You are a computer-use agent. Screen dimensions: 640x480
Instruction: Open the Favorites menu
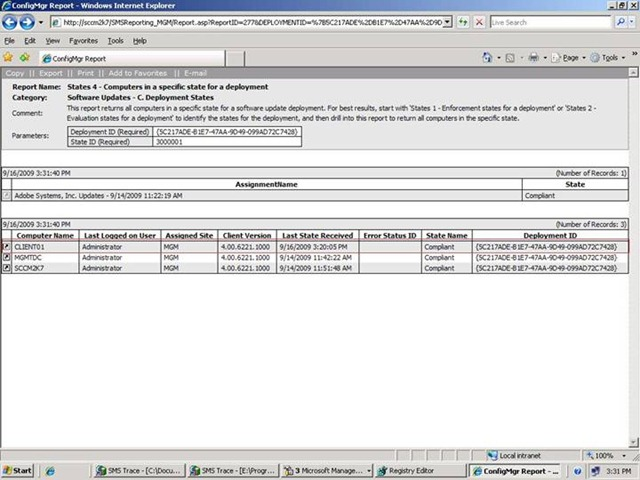[83, 41]
